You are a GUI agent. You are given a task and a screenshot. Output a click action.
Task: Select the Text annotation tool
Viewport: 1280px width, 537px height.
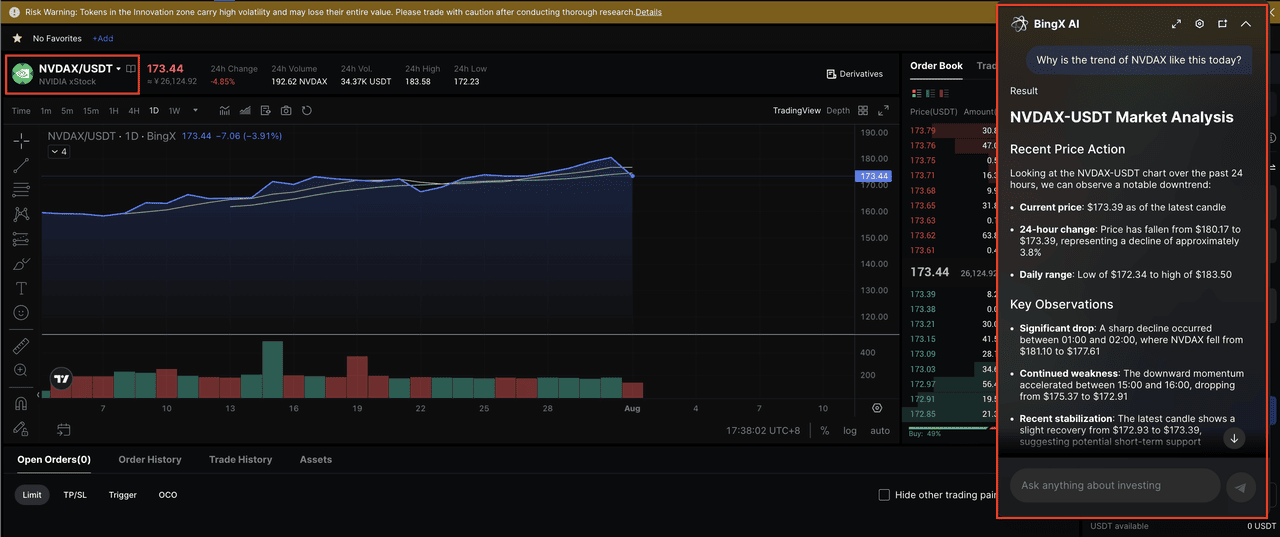tap(21, 288)
